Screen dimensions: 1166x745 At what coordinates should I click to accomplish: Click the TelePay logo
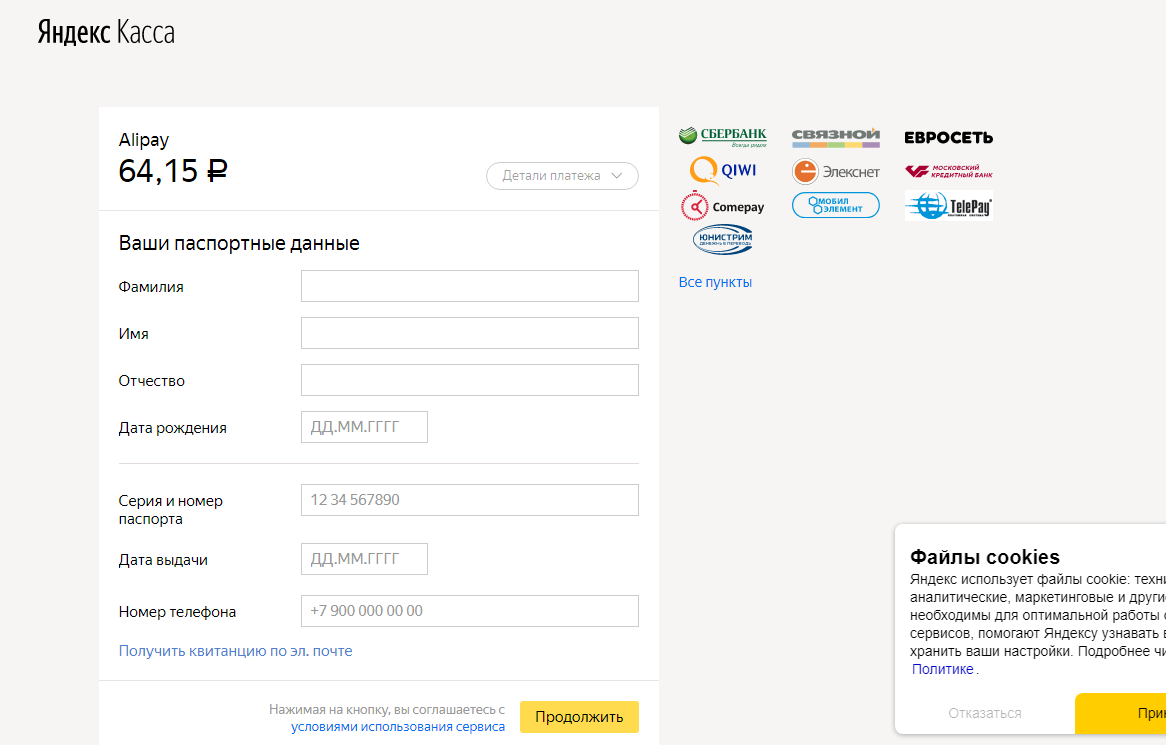(948, 206)
